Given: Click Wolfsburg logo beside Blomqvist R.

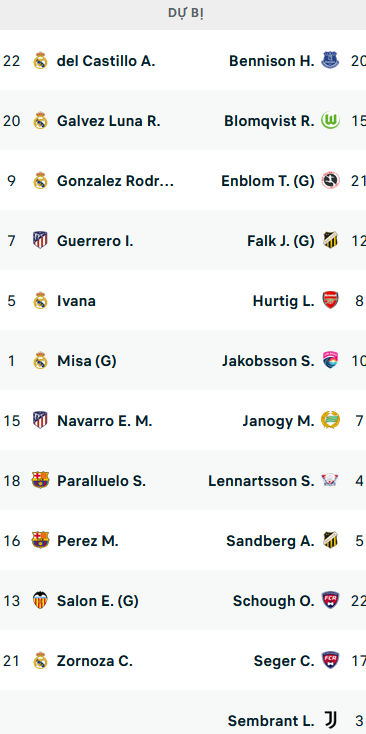Looking at the screenshot, I should tap(330, 121).
